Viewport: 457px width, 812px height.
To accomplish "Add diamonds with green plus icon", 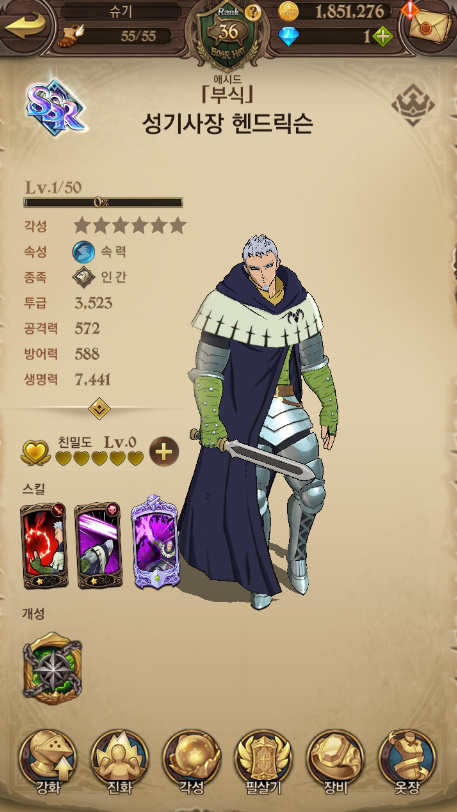I will coord(382,36).
